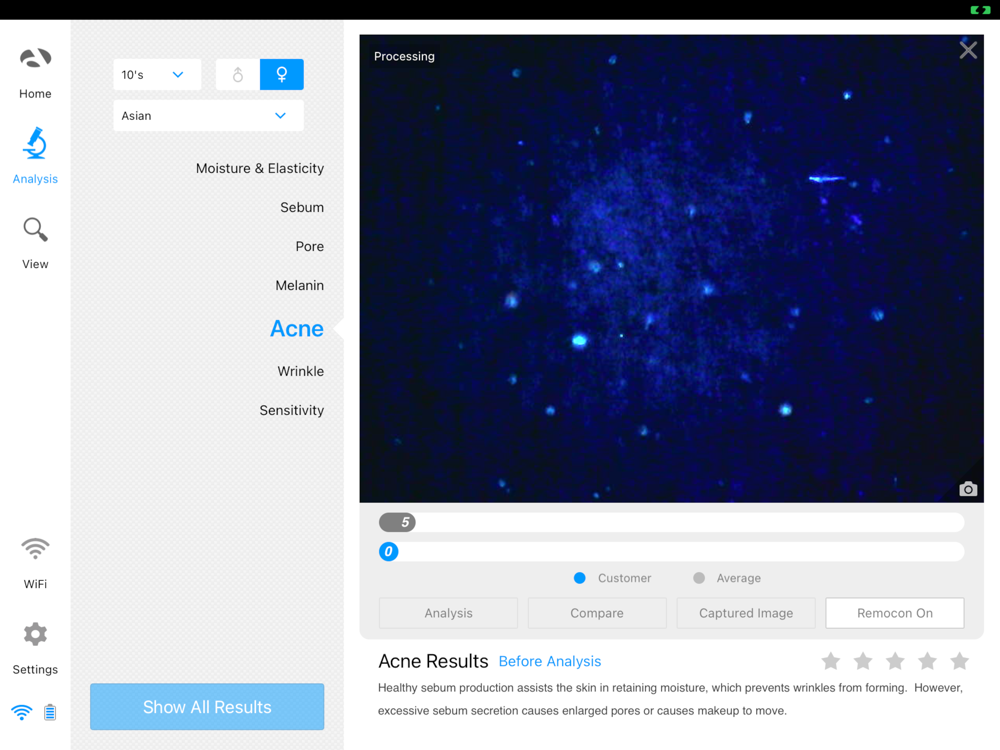Open the Asian ethnicity dropdown
This screenshot has height=750, width=1000.
pos(208,115)
